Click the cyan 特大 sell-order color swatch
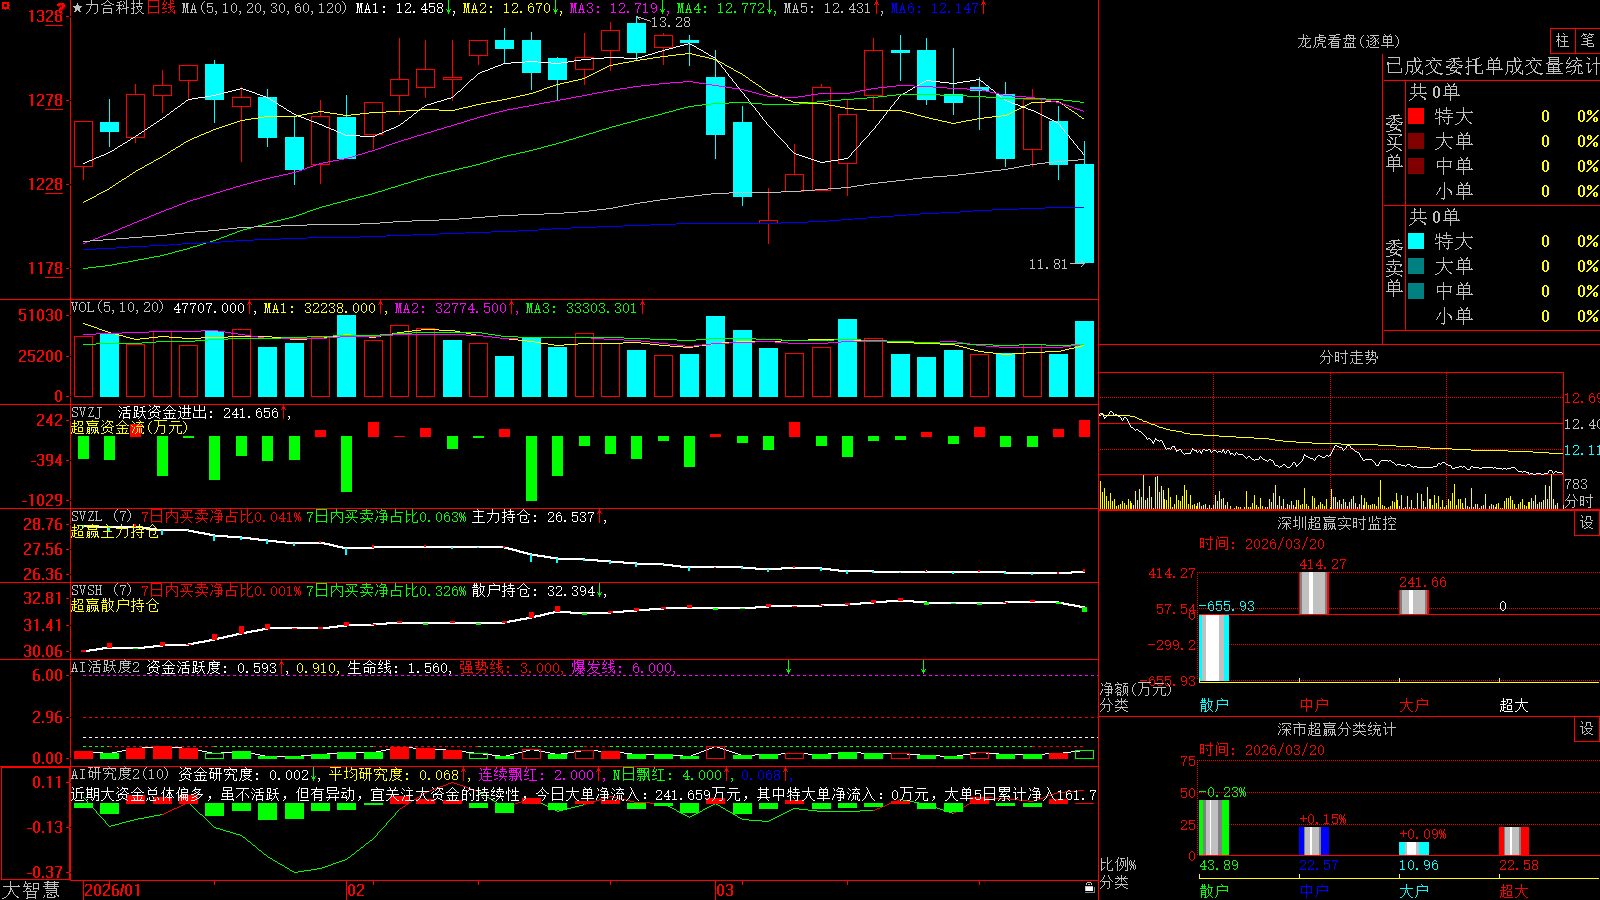Image resolution: width=1600 pixels, height=900 pixels. pos(1416,241)
